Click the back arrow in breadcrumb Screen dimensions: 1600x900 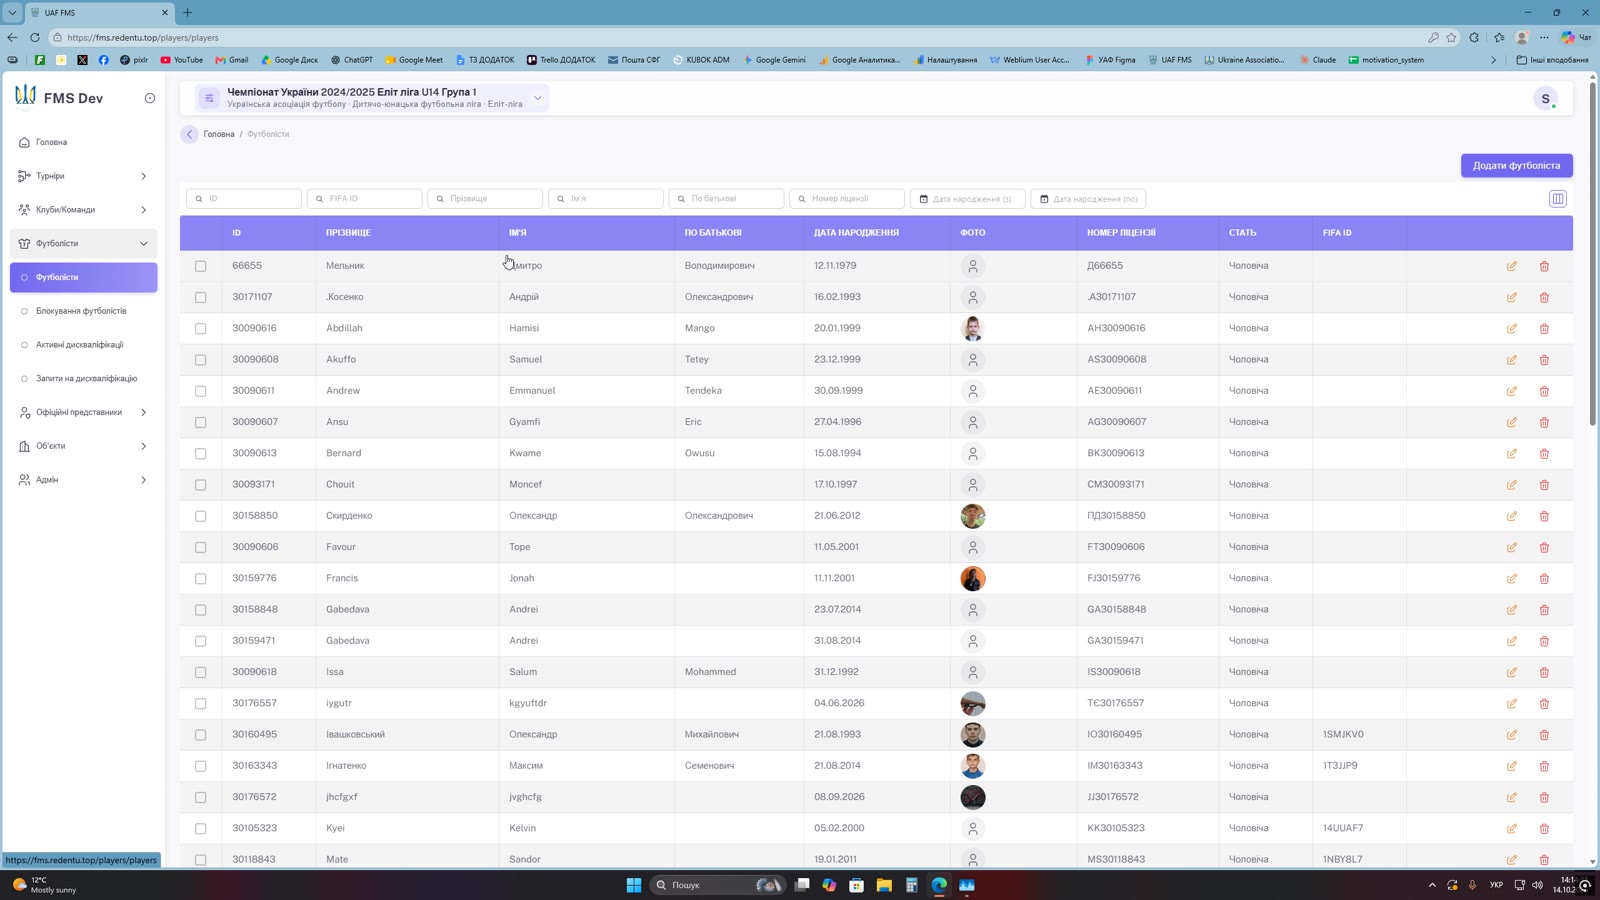[189, 134]
